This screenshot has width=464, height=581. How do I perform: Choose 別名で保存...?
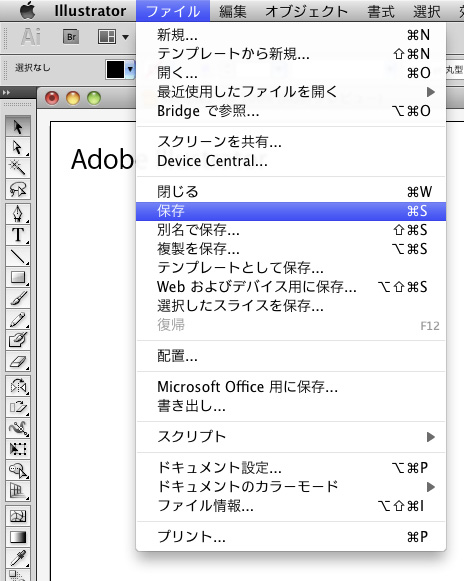291,230
